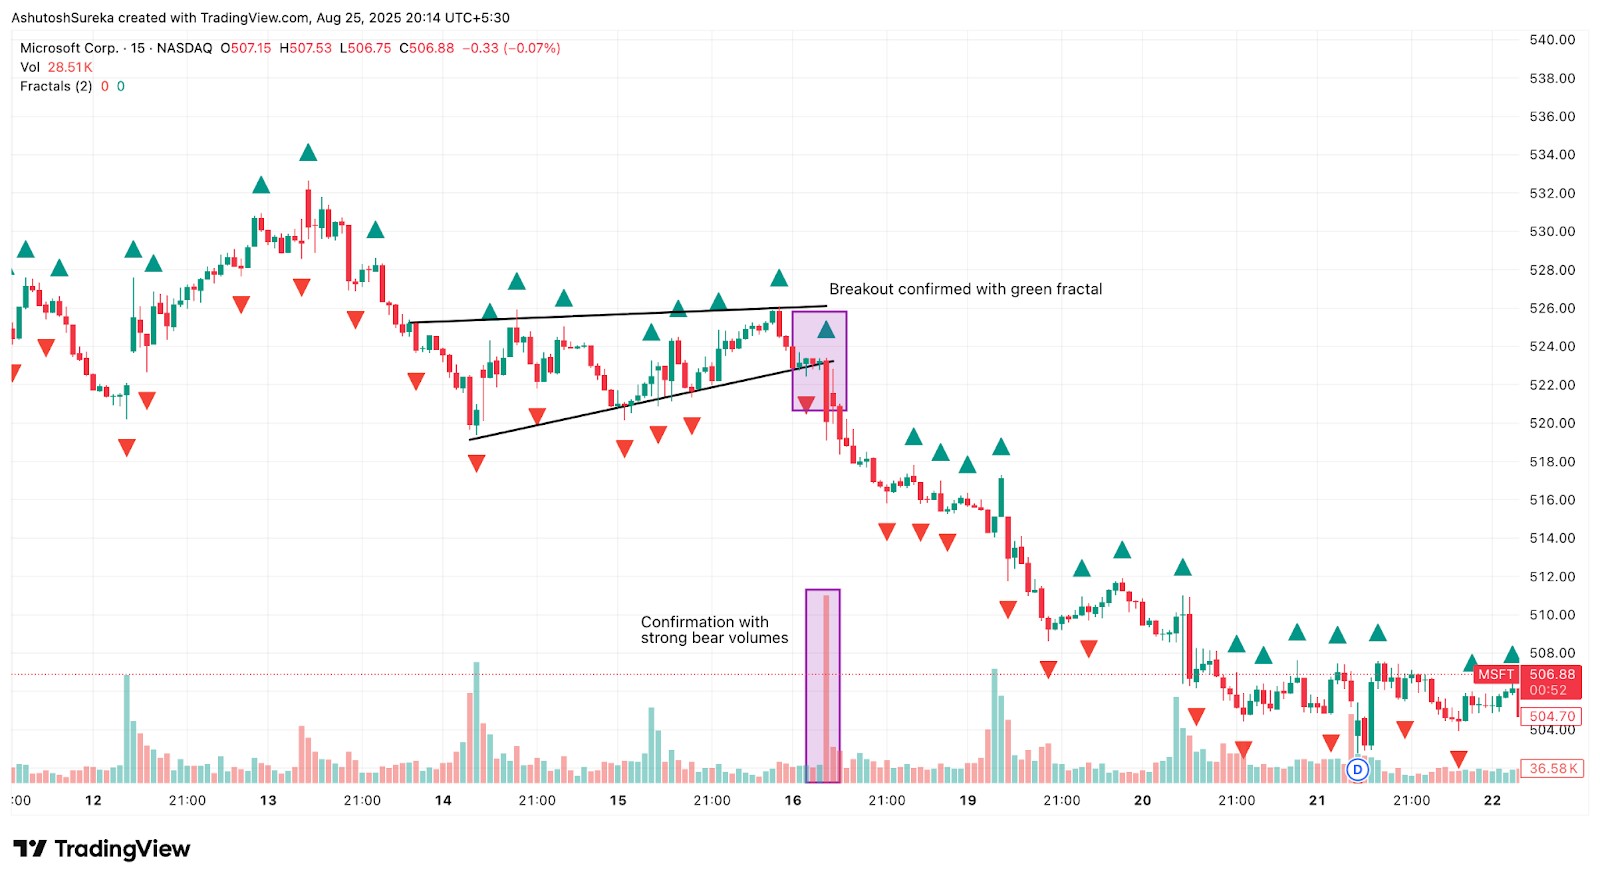
Task: Click the 516.00 price axis label
Action: [x=1552, y=500]
